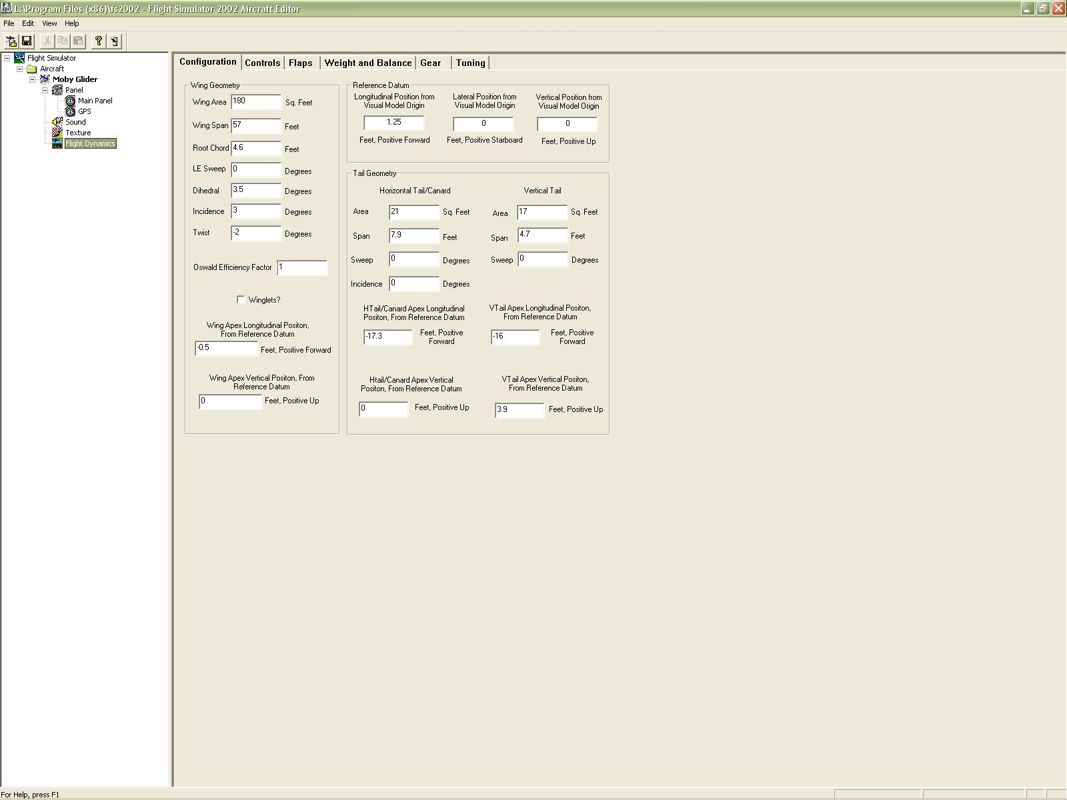Open the Flaps tab
The width and height of the screenshot is (1067, 800).
300,63
